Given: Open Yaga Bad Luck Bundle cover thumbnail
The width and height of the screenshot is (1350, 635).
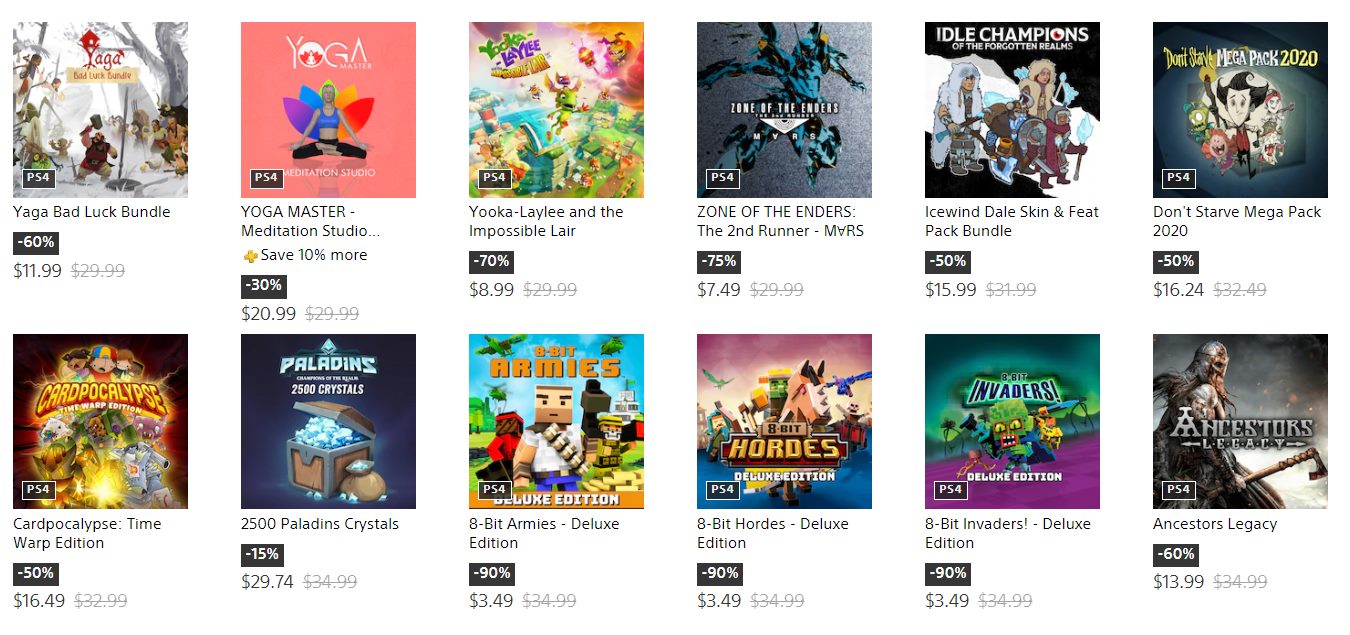Looking at the screenshot, I should (x=100, y=110).
